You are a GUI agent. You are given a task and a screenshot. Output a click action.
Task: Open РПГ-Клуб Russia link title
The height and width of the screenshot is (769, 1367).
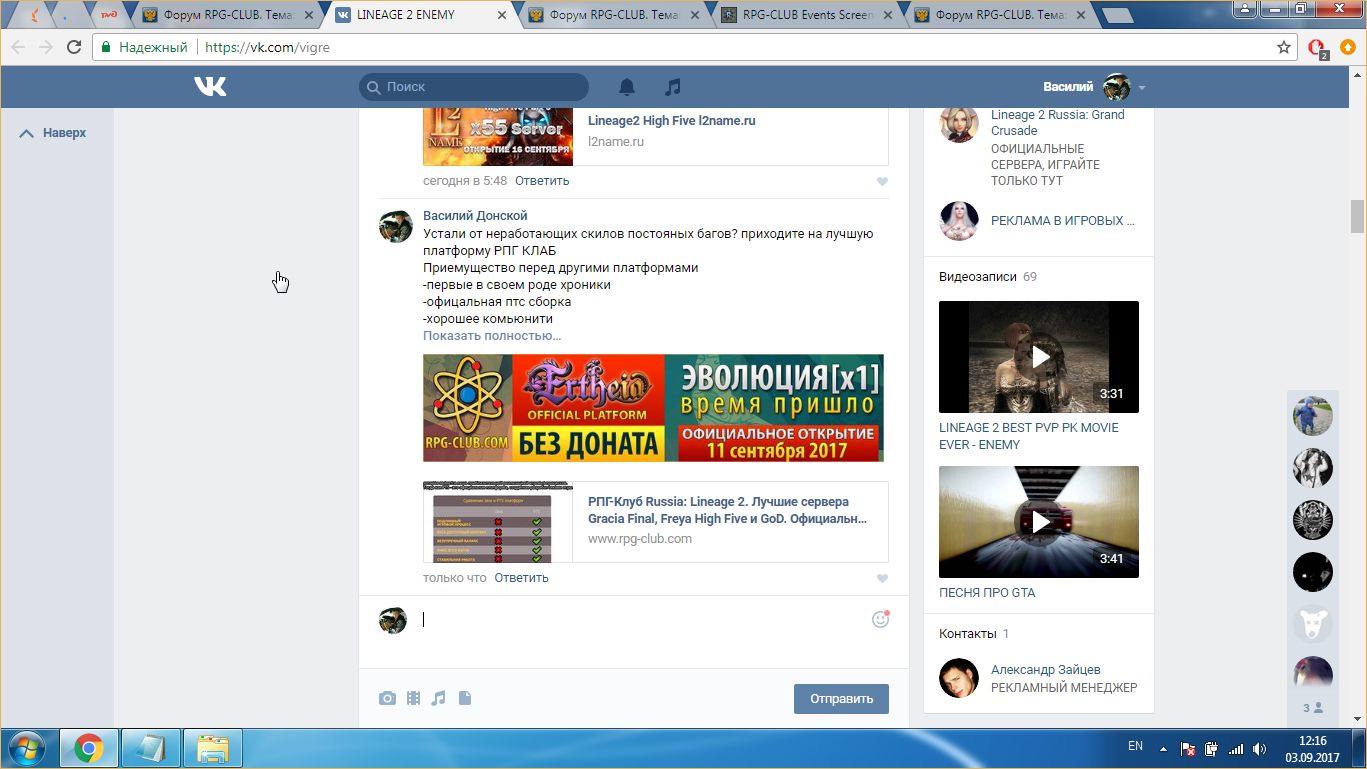pos(728,510)
